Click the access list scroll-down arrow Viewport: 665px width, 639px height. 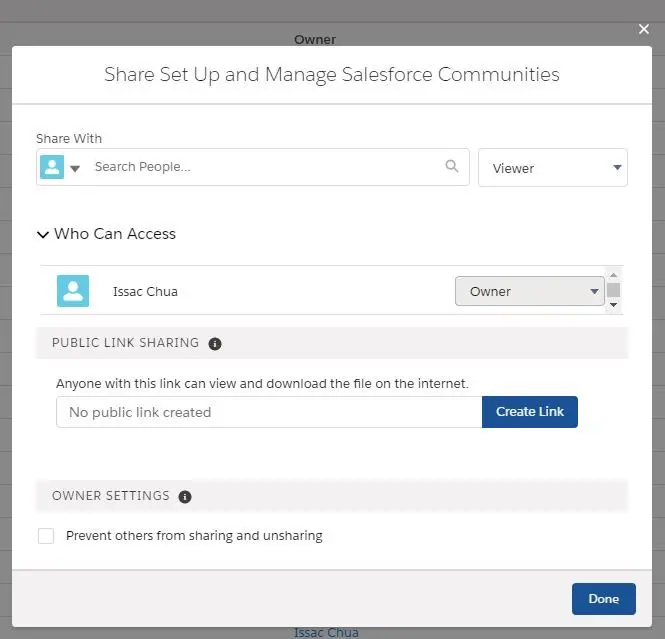tap(613, 305)
